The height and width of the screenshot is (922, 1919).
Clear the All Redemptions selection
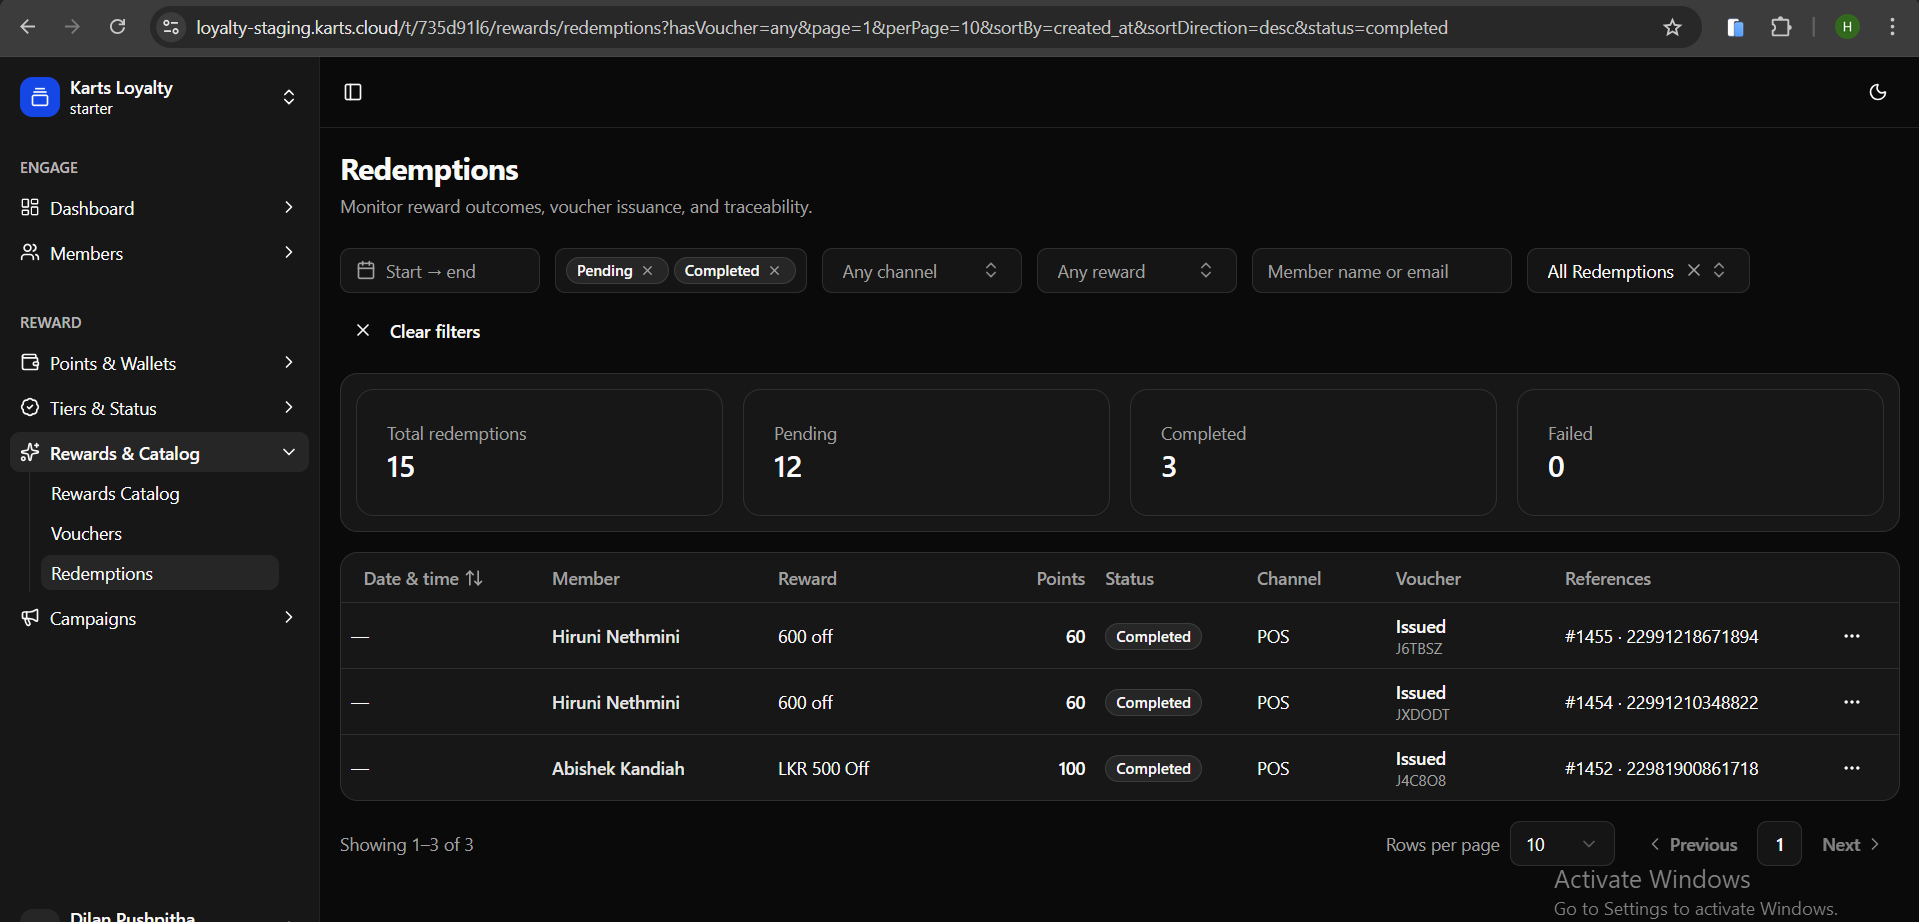click(x=1693, y=270)
